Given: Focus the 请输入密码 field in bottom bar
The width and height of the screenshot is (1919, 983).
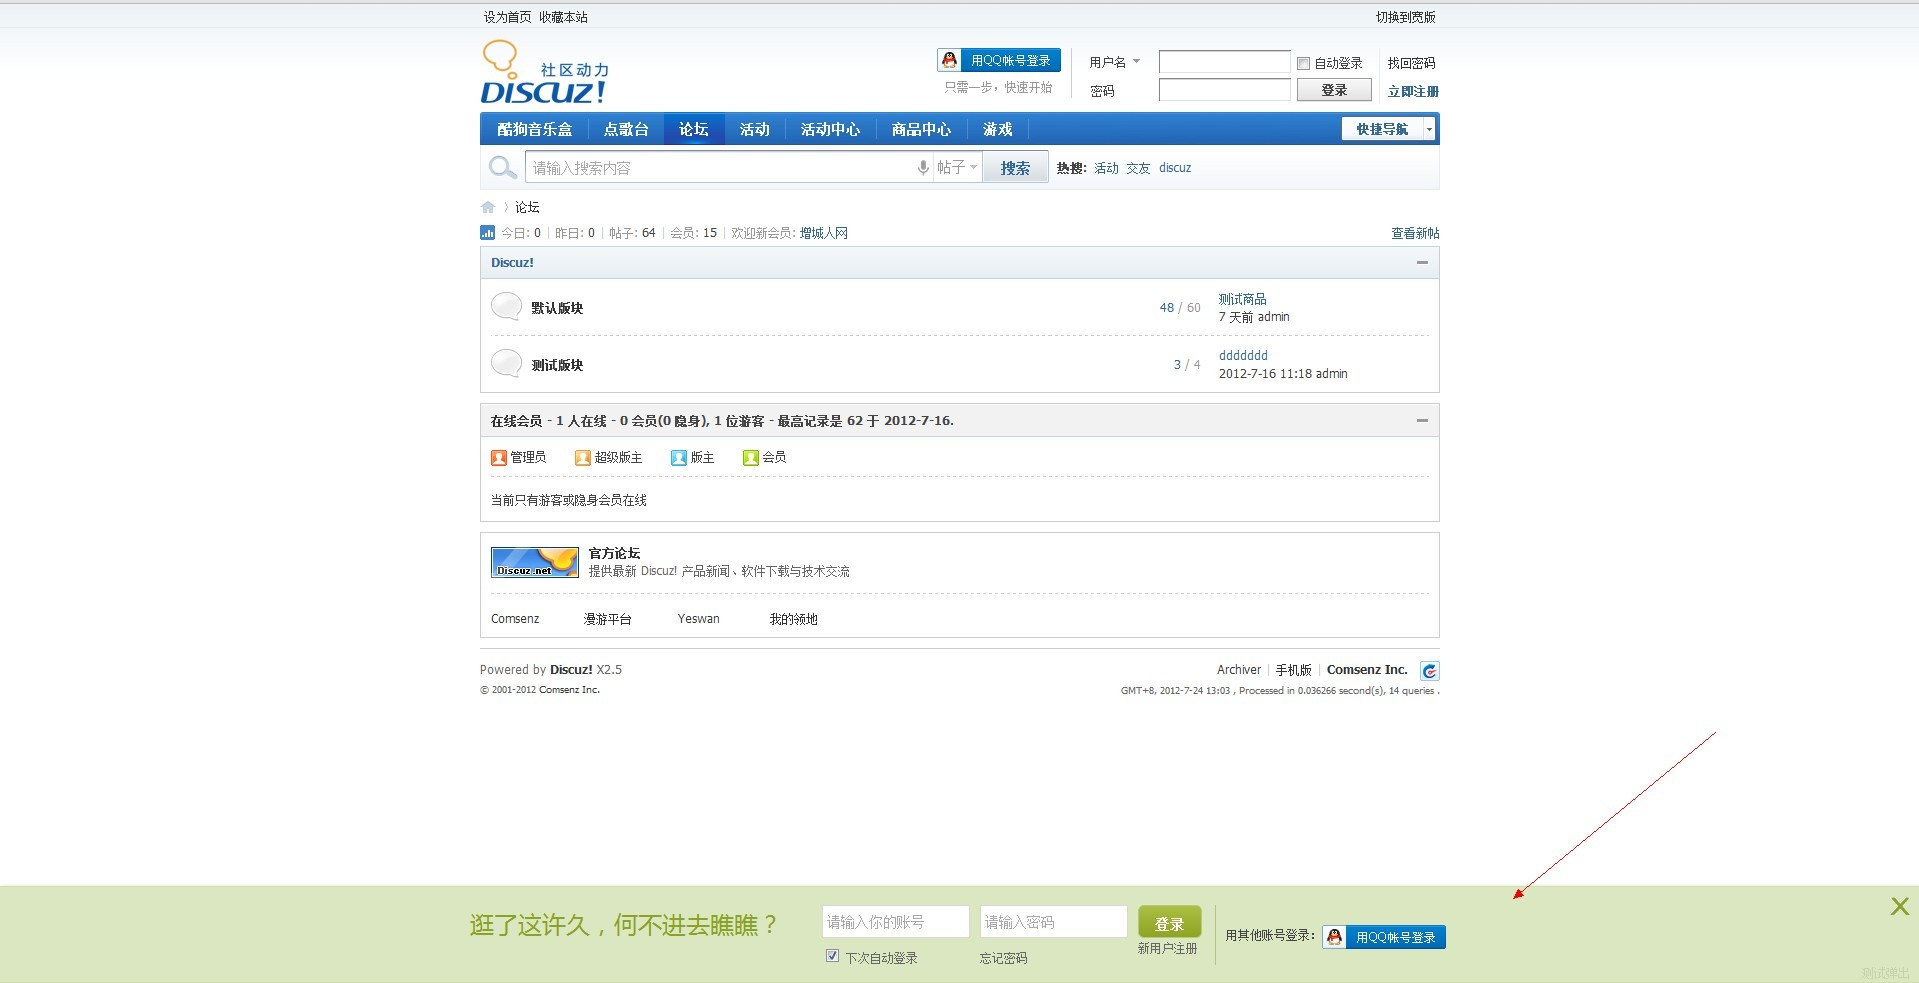Looking at the screenshot, I should [1054, 922].
